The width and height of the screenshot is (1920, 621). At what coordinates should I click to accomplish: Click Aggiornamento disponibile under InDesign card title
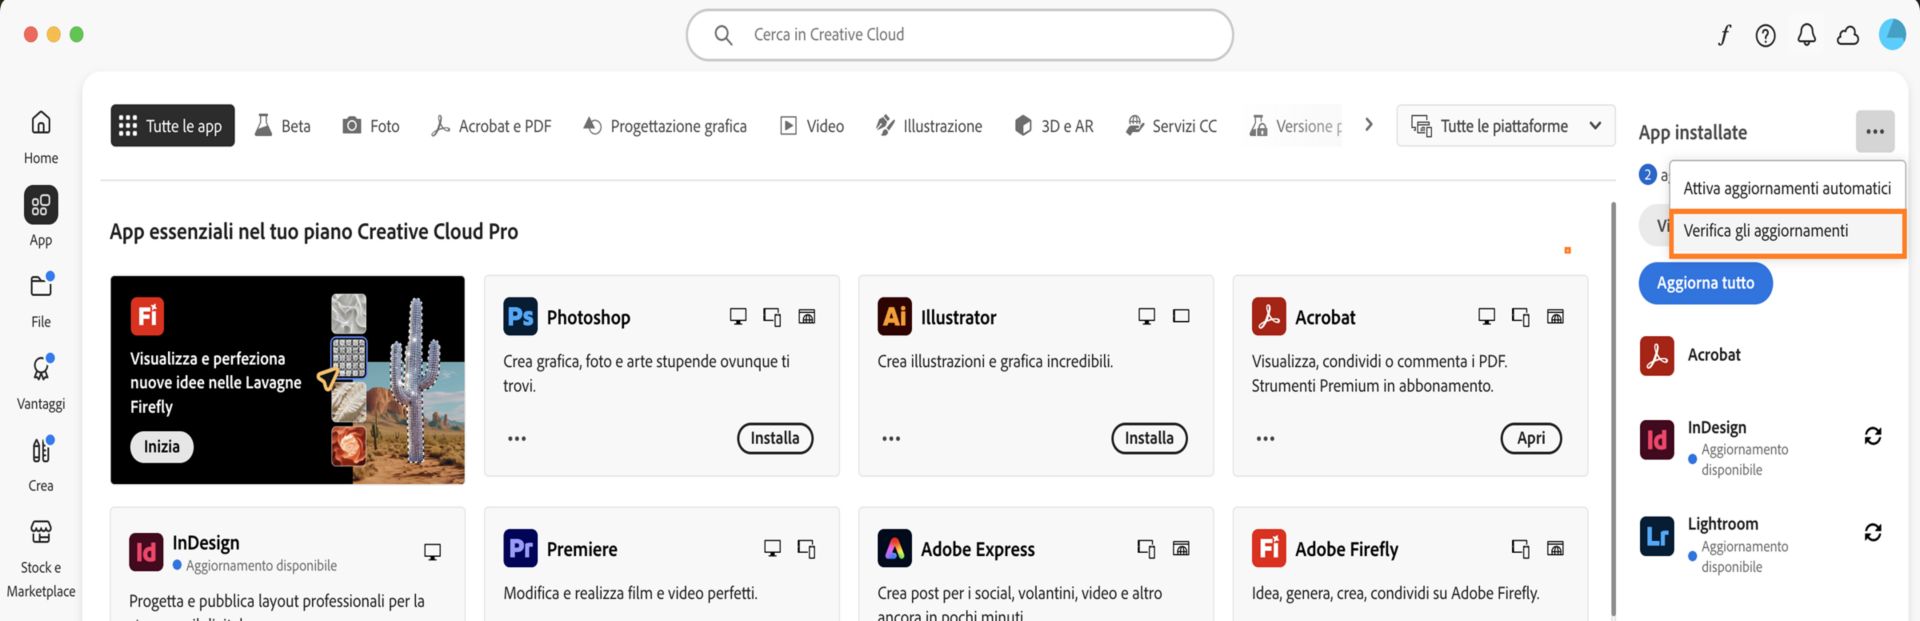[x=261, y=566]
